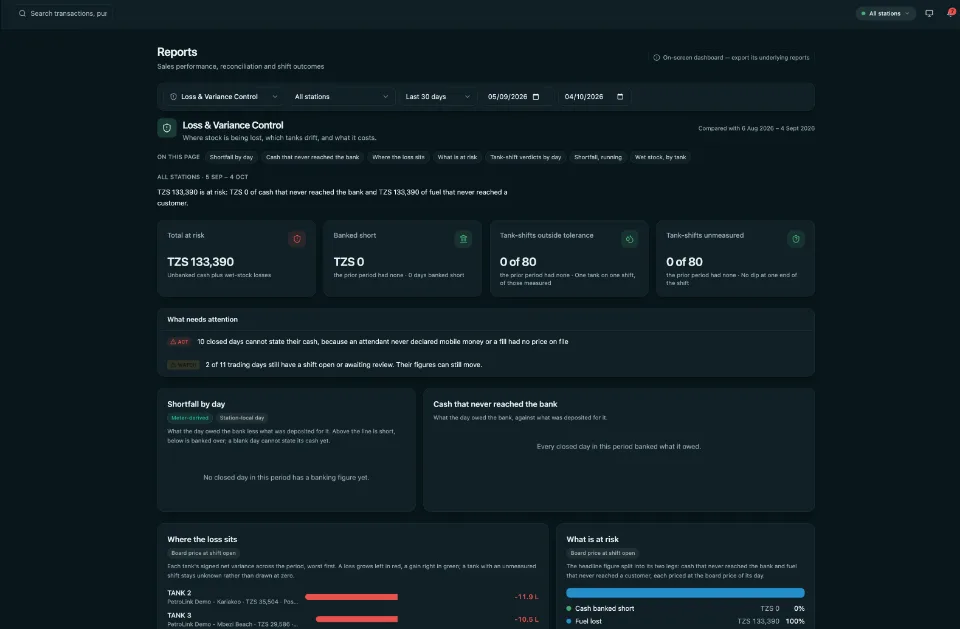Toggle the Station-local day chip
The height and width of the screenshot is (629, 960).
(x=242, y=418)
